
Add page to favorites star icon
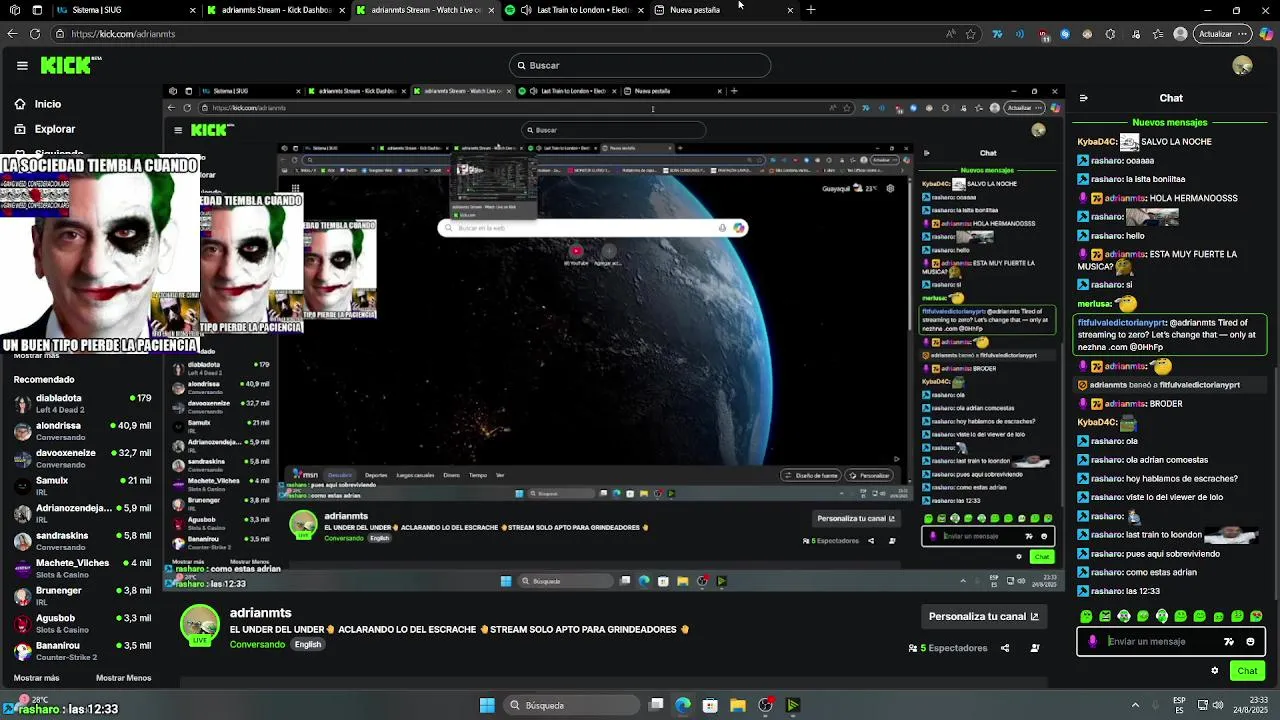click(970, 34)
